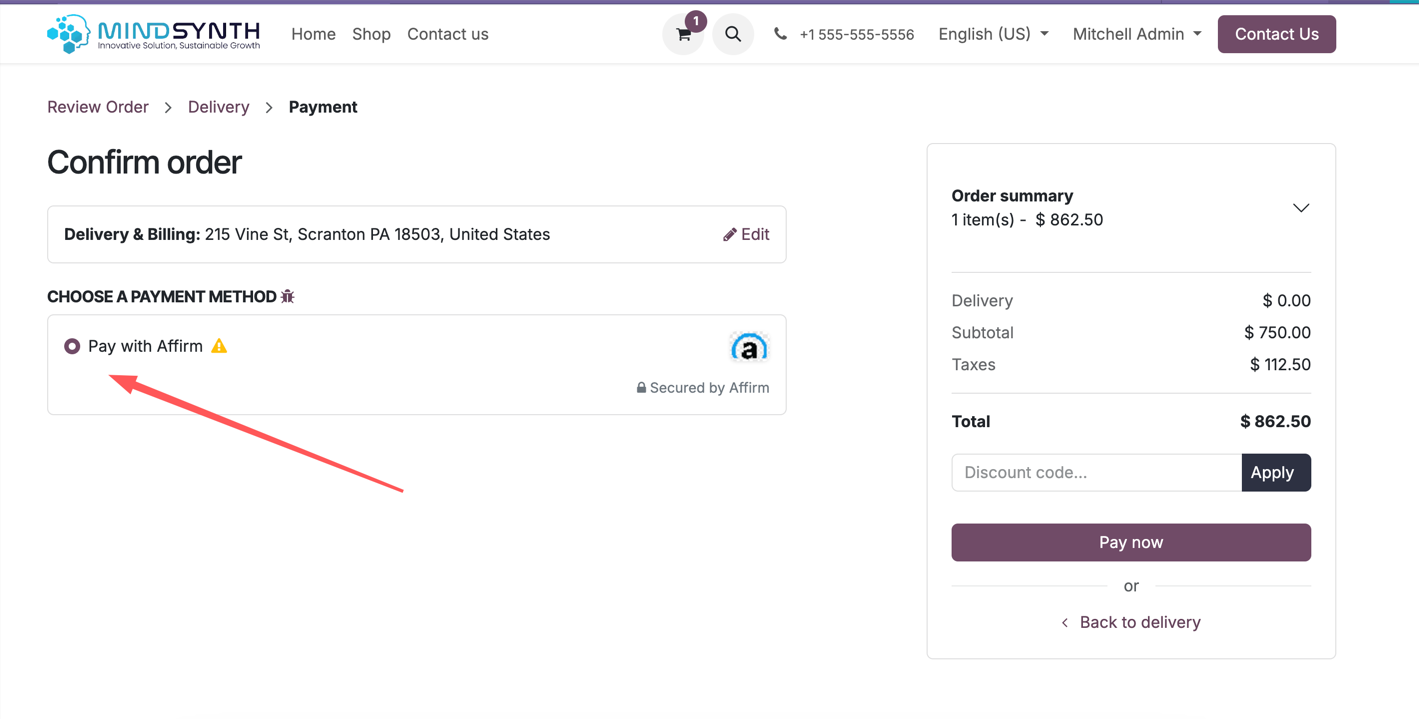Screen dimensions: 1419x719
Task: Open the shopping cart icon
Action: click(684, 35)
